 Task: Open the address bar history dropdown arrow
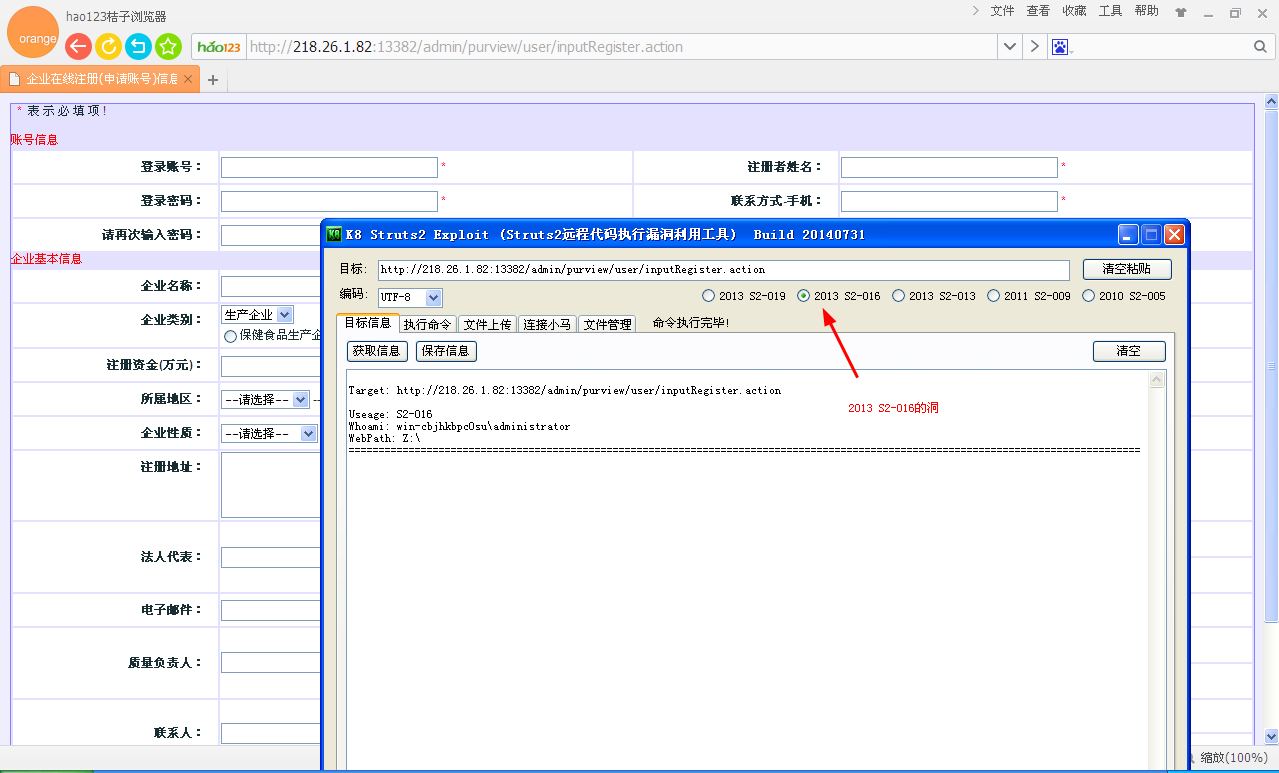click(x=1010, y=47)
